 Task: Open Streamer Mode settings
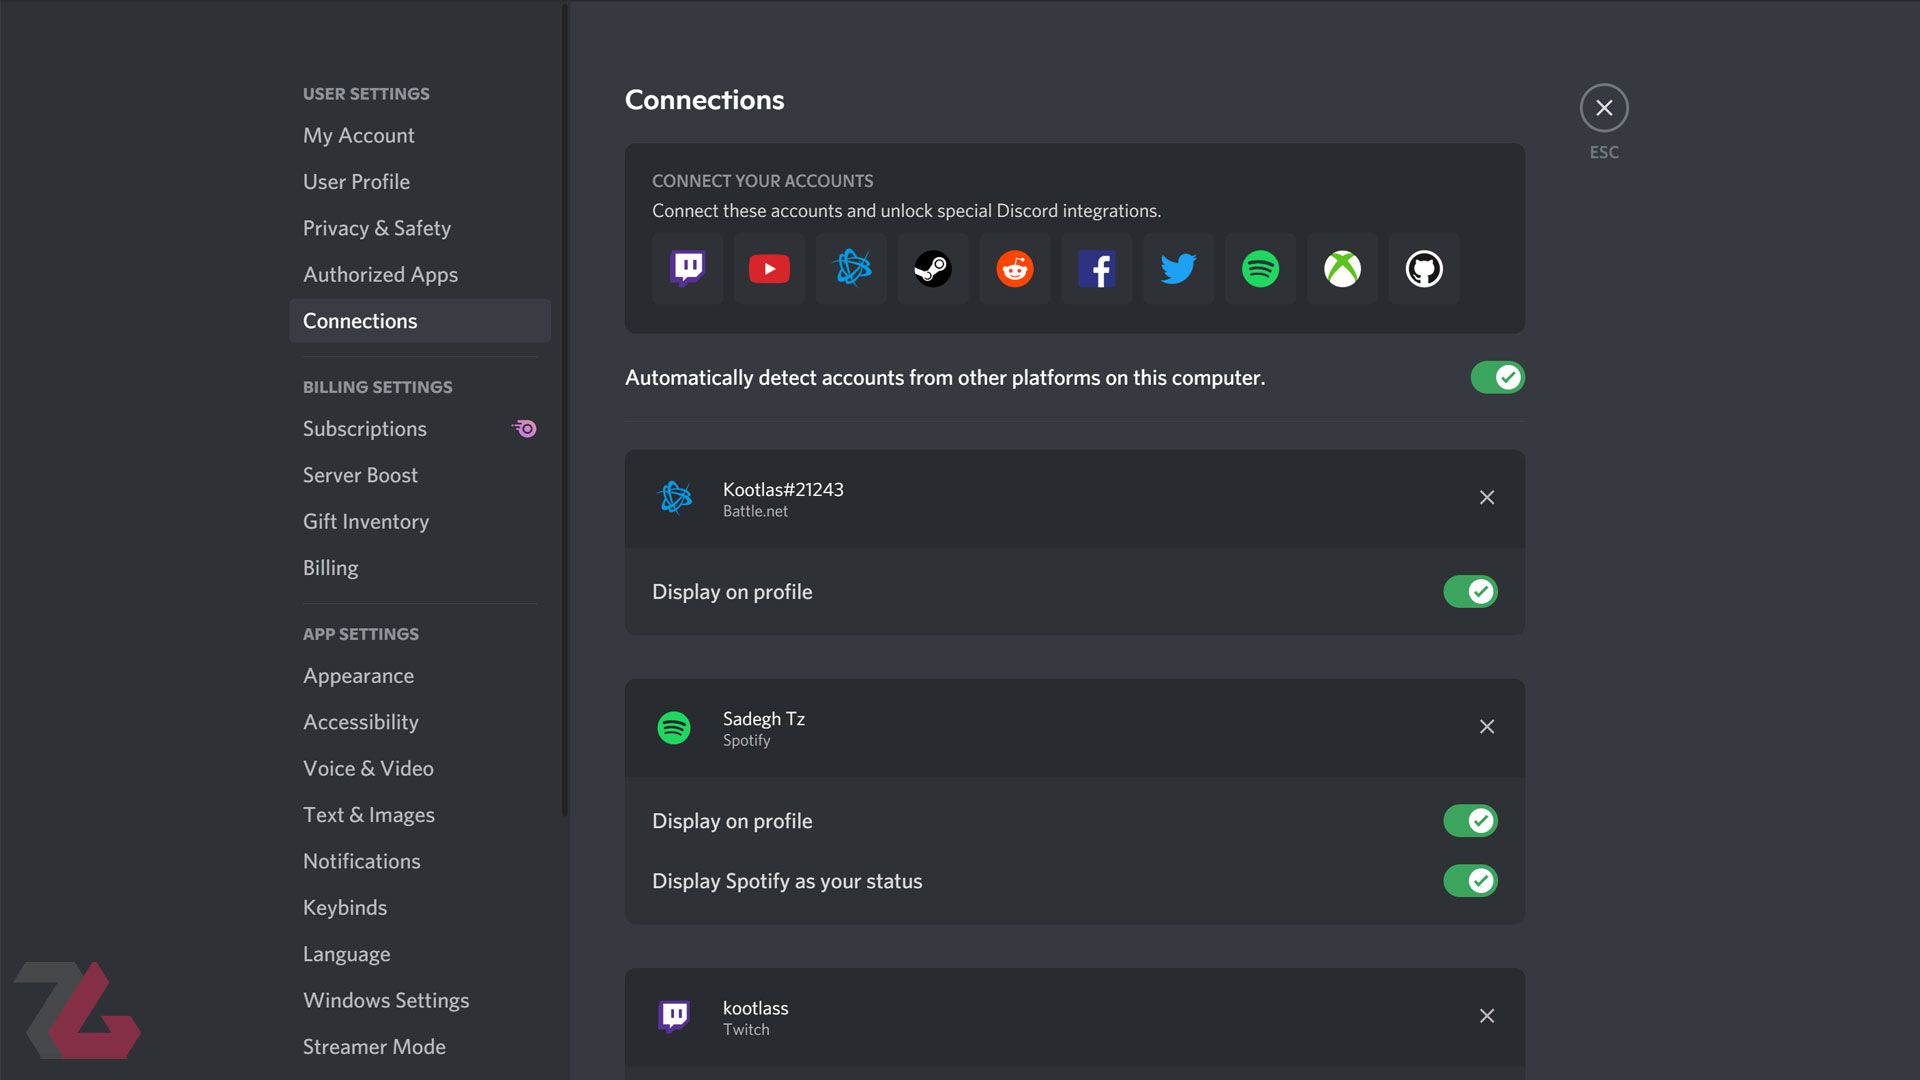tap(420, 1047)
